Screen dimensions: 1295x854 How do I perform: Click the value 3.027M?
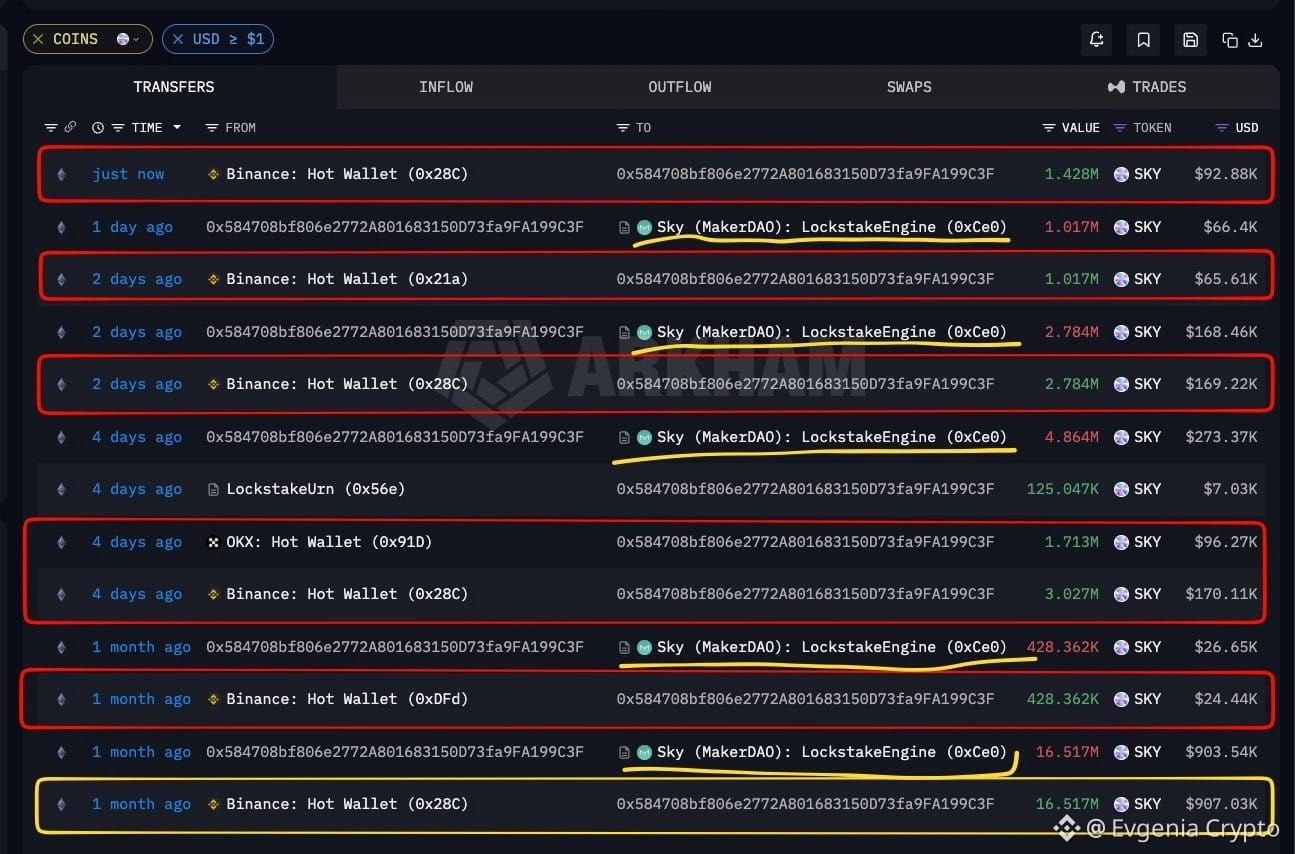pyautogui.click(x=1072, y=594)
